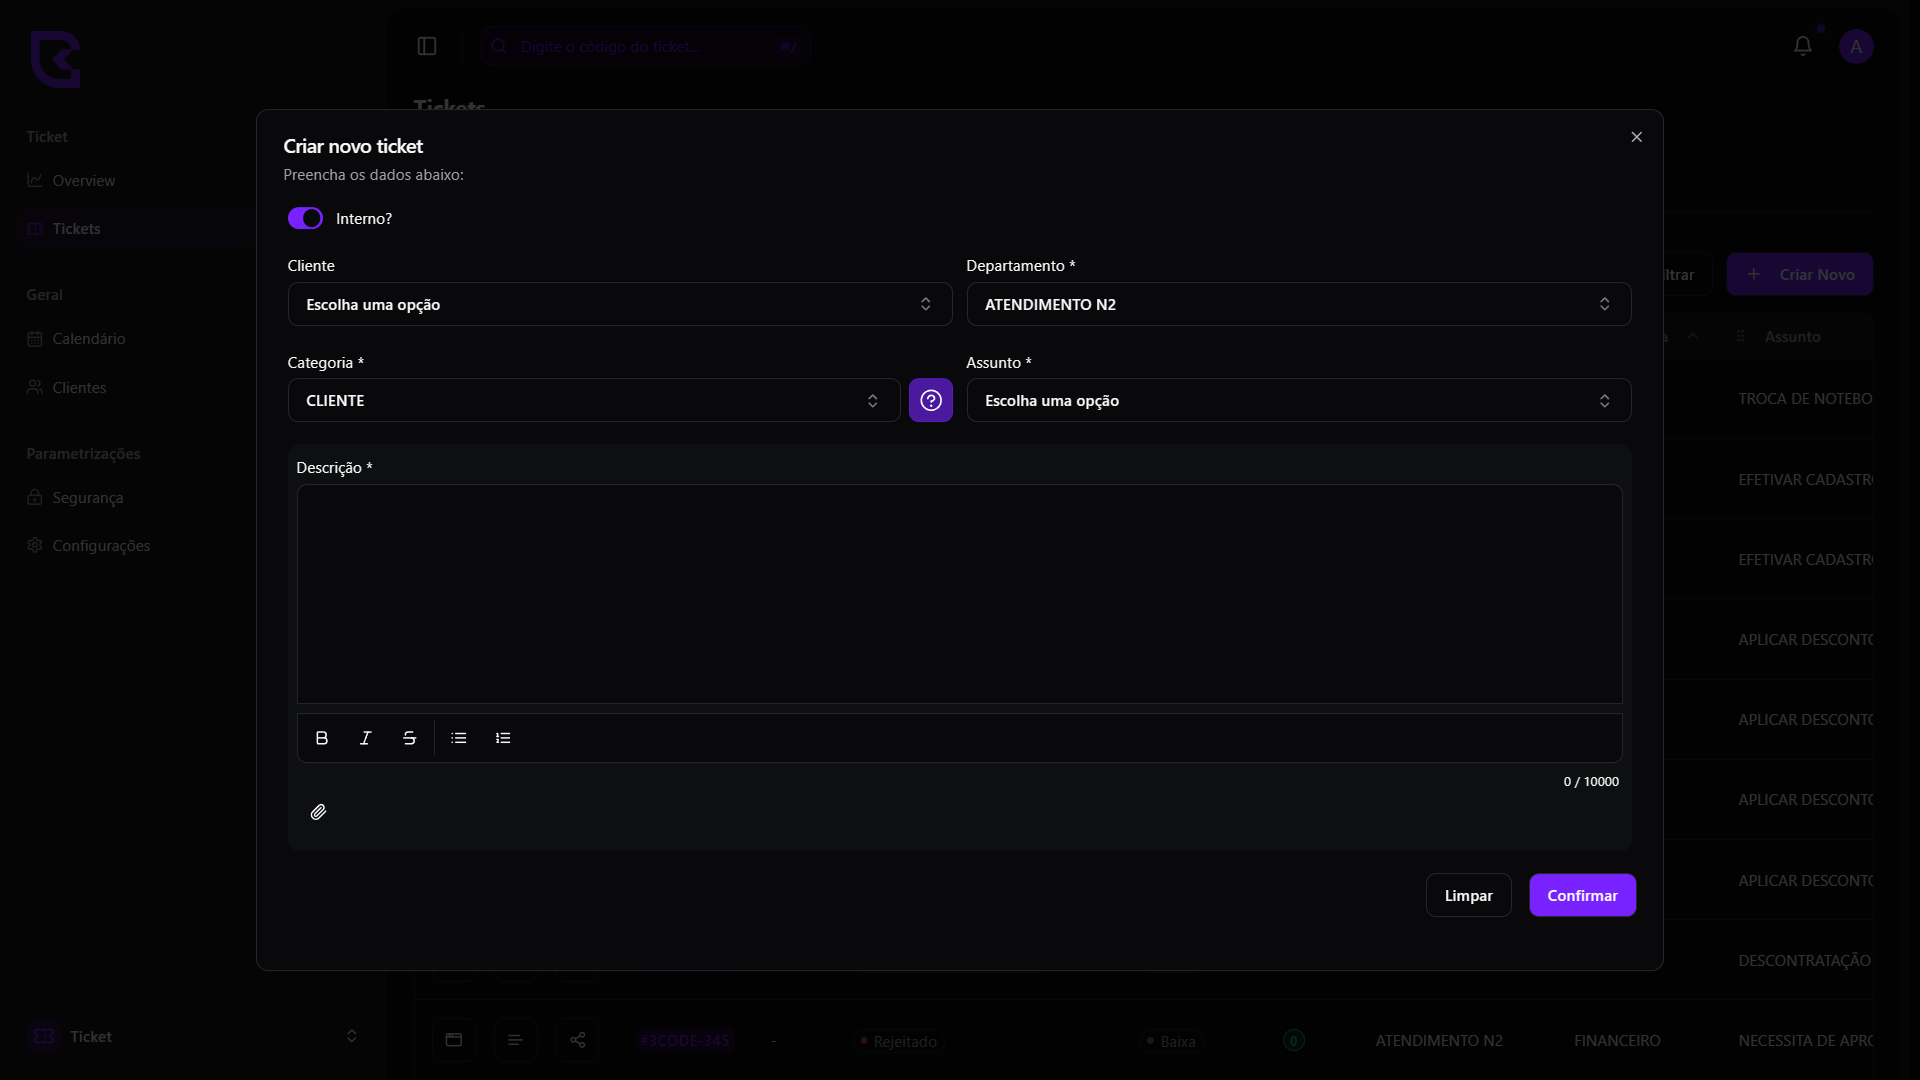Focus the Descrição text area
This screenshot has width=1920, height=1080.
[x=960, y=594]
